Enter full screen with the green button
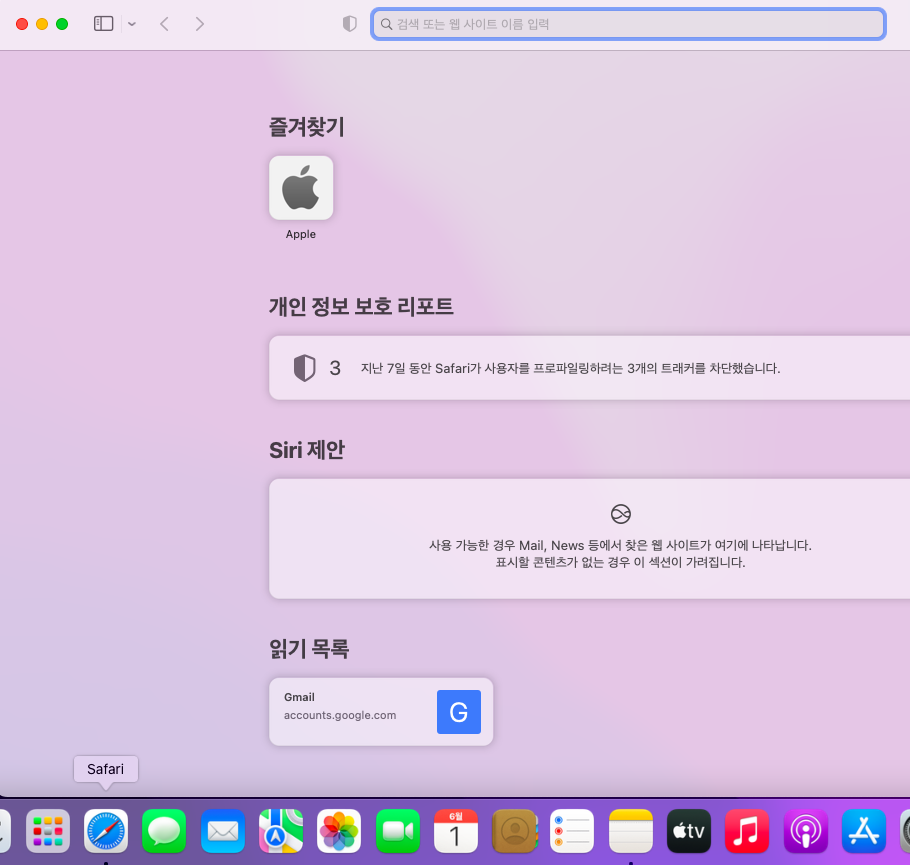The width and height of the screenshot is (910, 865). [62, 24]
